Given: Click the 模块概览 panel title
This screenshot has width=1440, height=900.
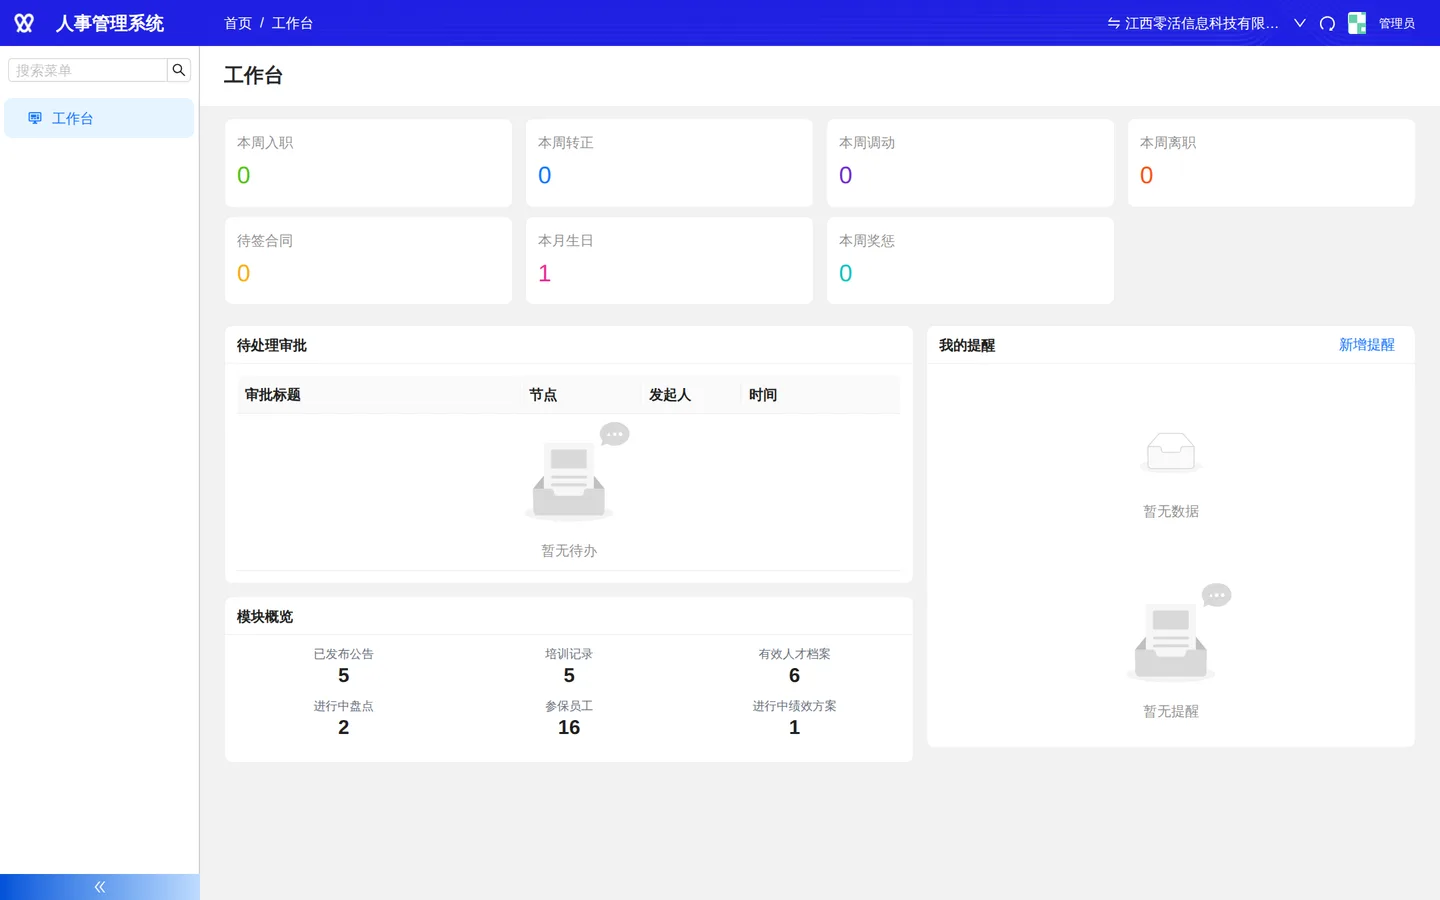Looking at the screenshot, I should pyautogui.click(x=265, y=617).
